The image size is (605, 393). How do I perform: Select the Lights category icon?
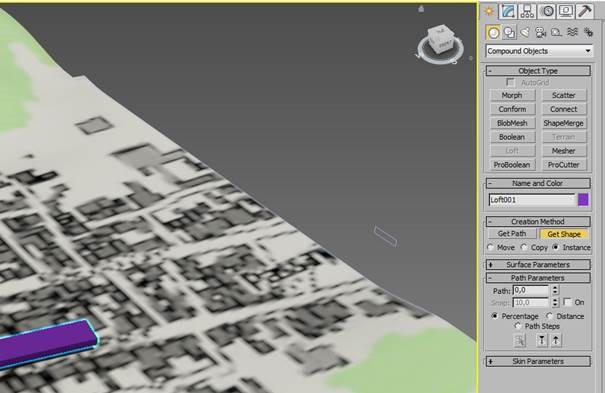pyautogui.click(x=525, y=33)
